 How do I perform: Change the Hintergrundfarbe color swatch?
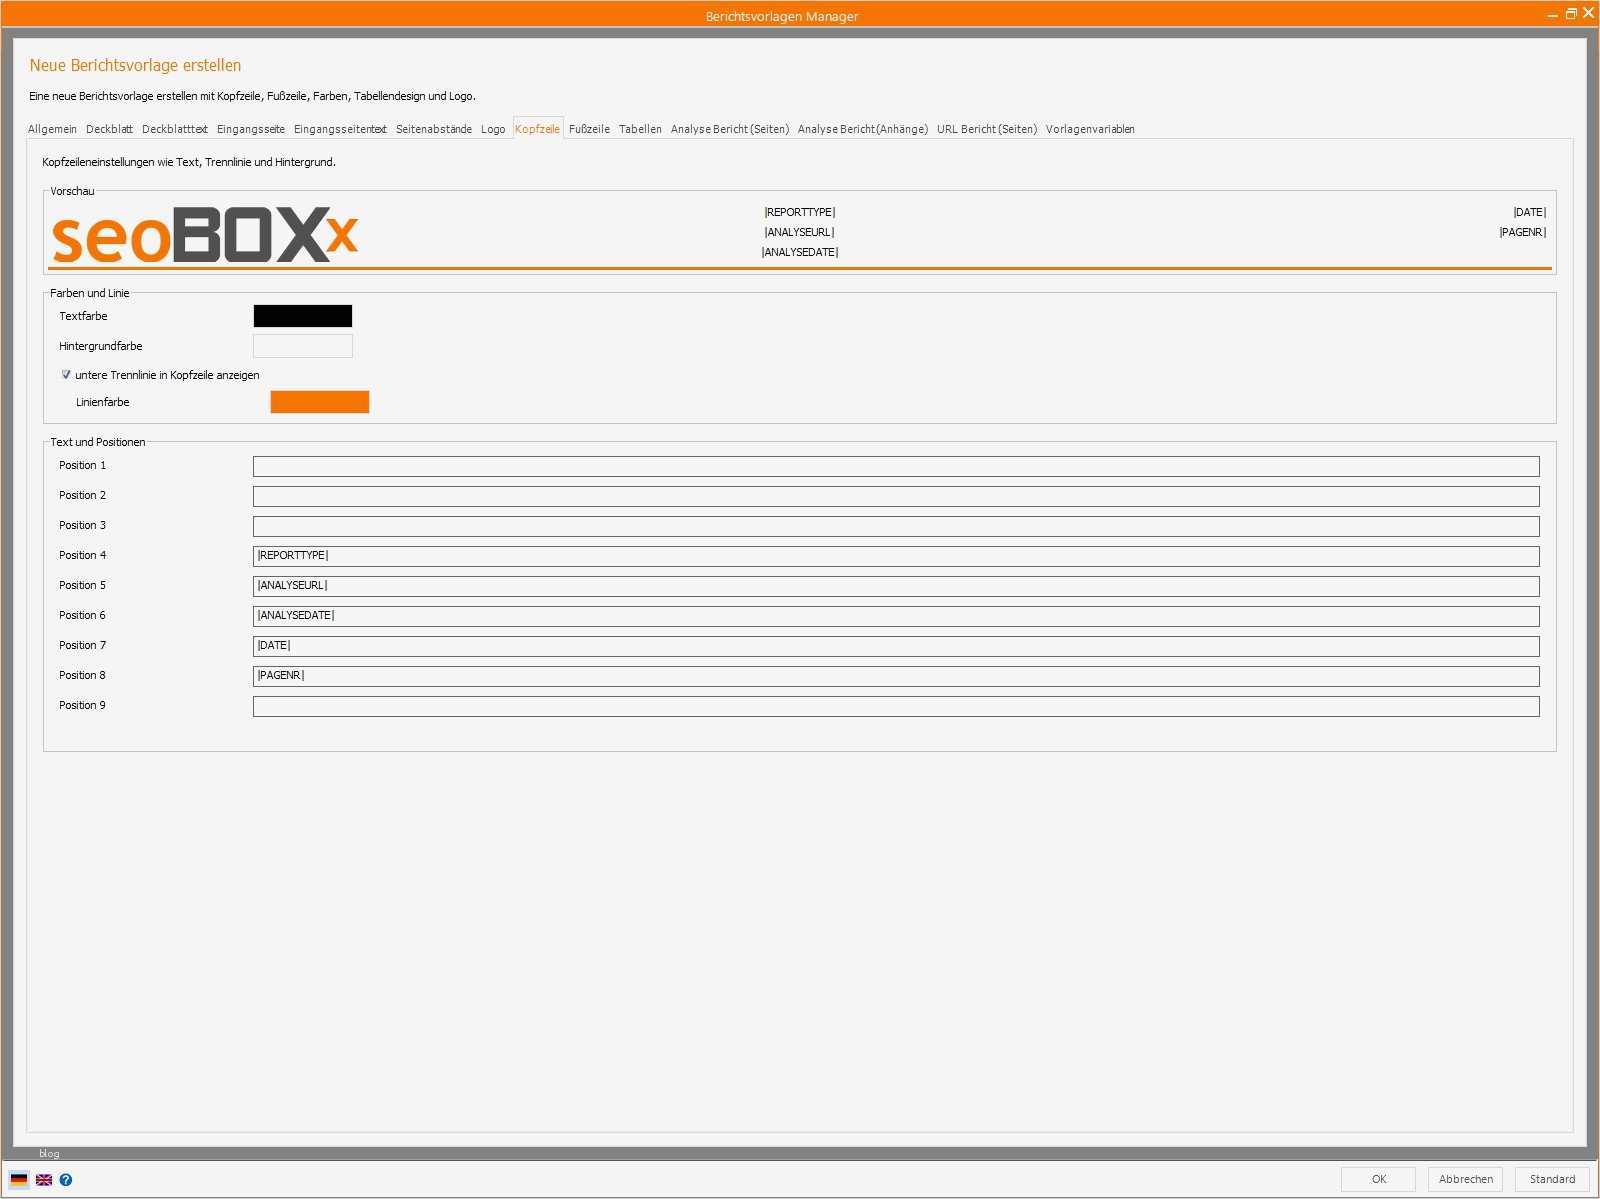point(303,346)
